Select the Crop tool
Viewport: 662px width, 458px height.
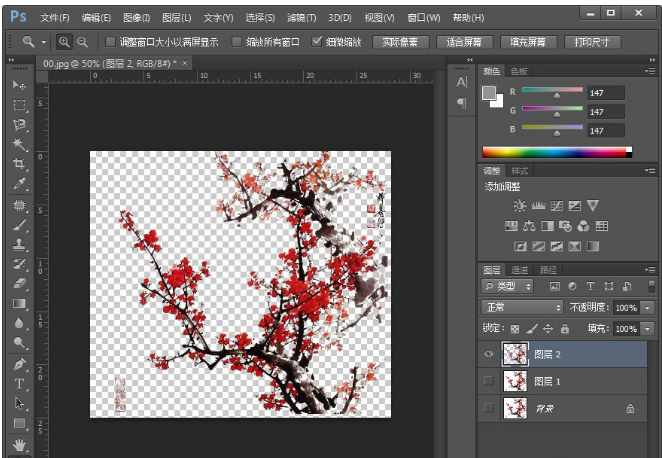[19, 164]
